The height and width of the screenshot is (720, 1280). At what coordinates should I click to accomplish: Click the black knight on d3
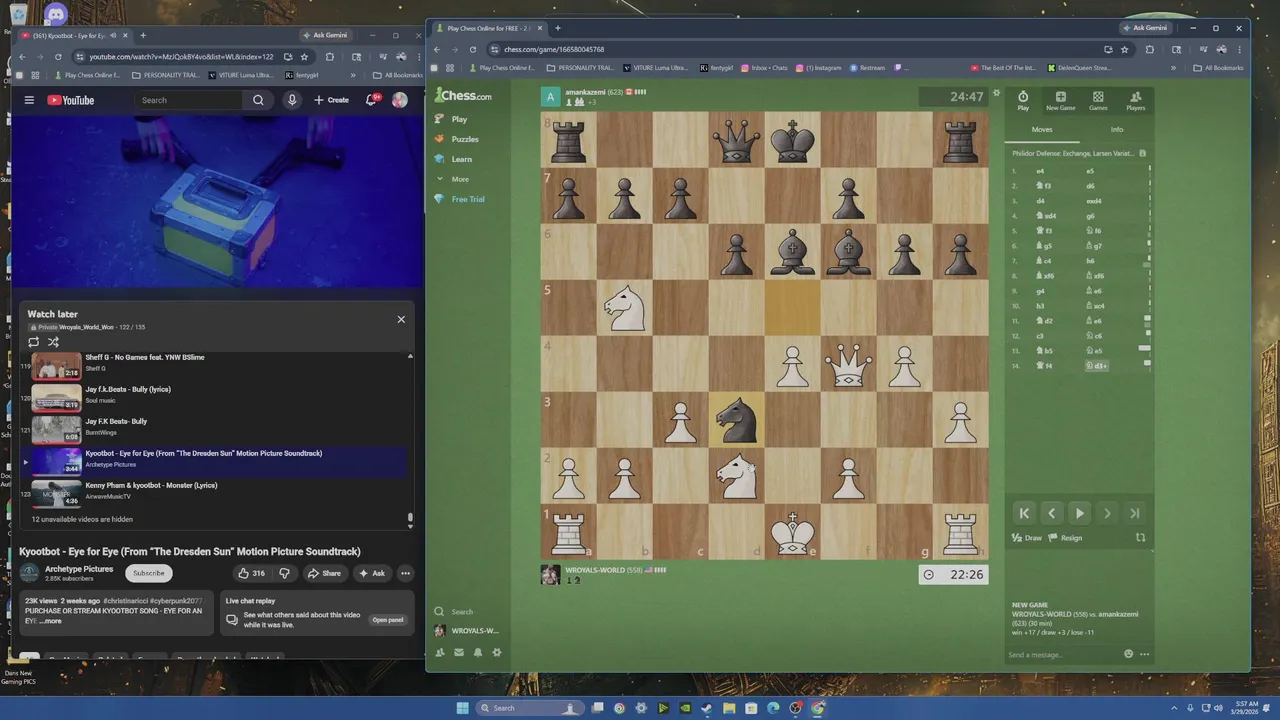(x=737, y=419)
